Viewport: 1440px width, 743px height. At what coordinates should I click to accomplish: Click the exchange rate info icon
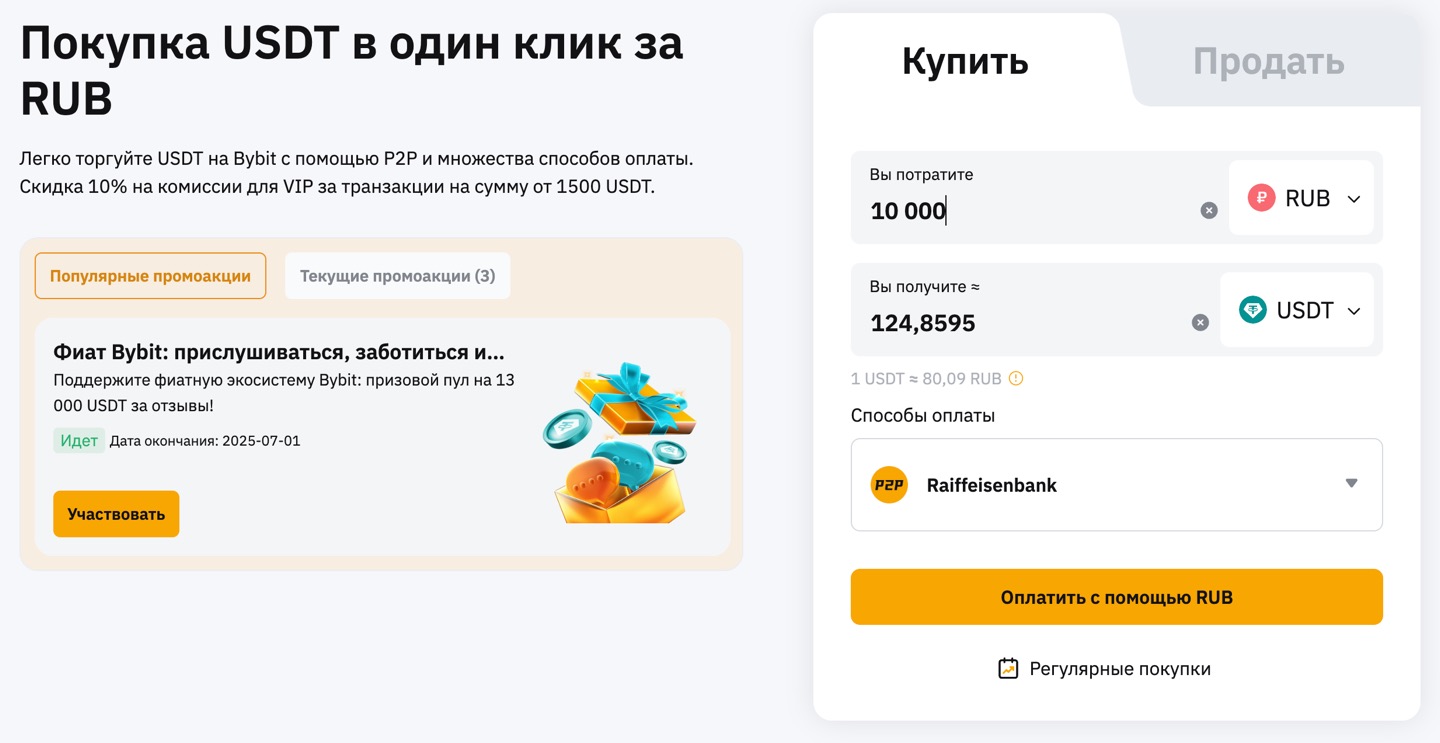pos(1016,379)
